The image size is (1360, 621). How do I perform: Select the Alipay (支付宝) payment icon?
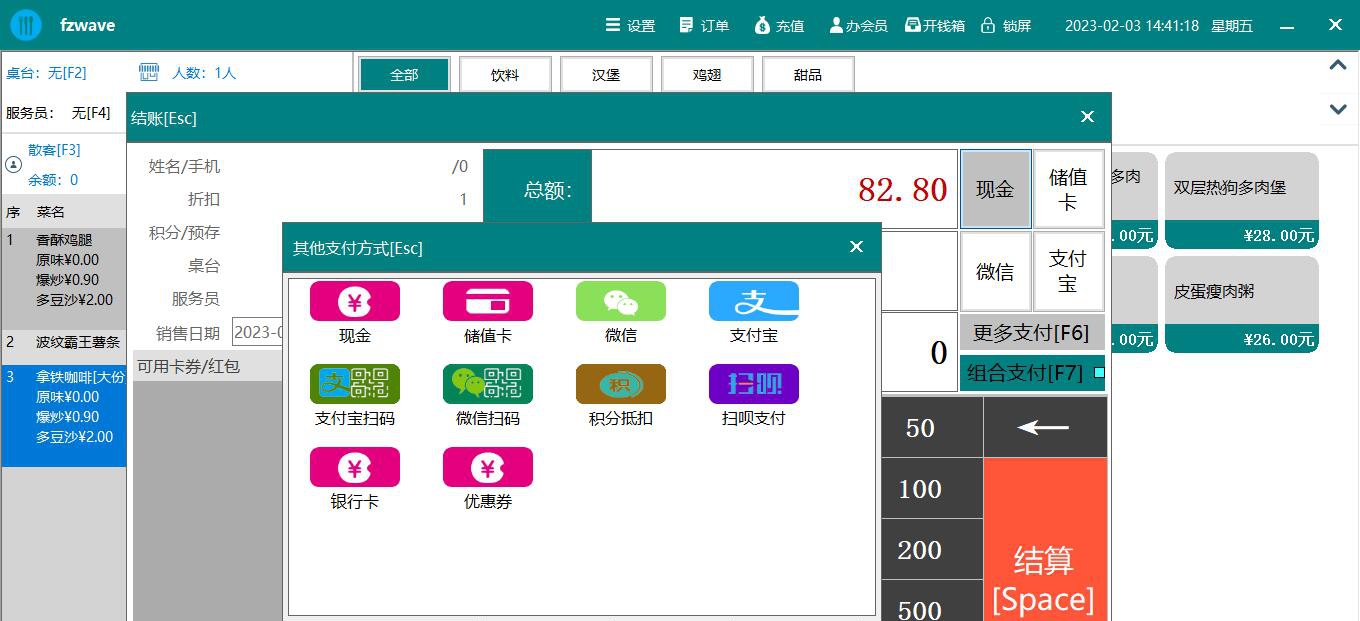tap(753, 301)
